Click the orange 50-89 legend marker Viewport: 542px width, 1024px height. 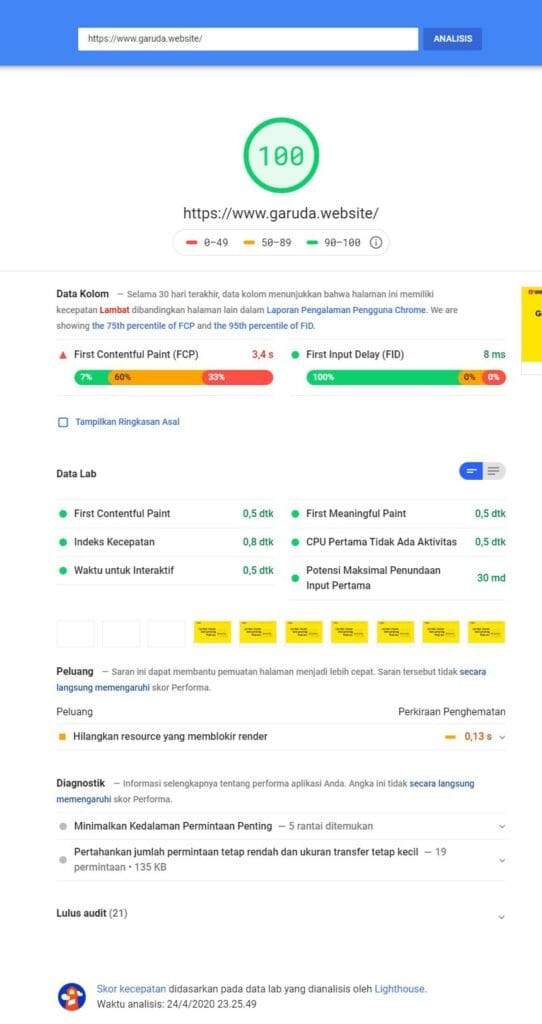249,242
